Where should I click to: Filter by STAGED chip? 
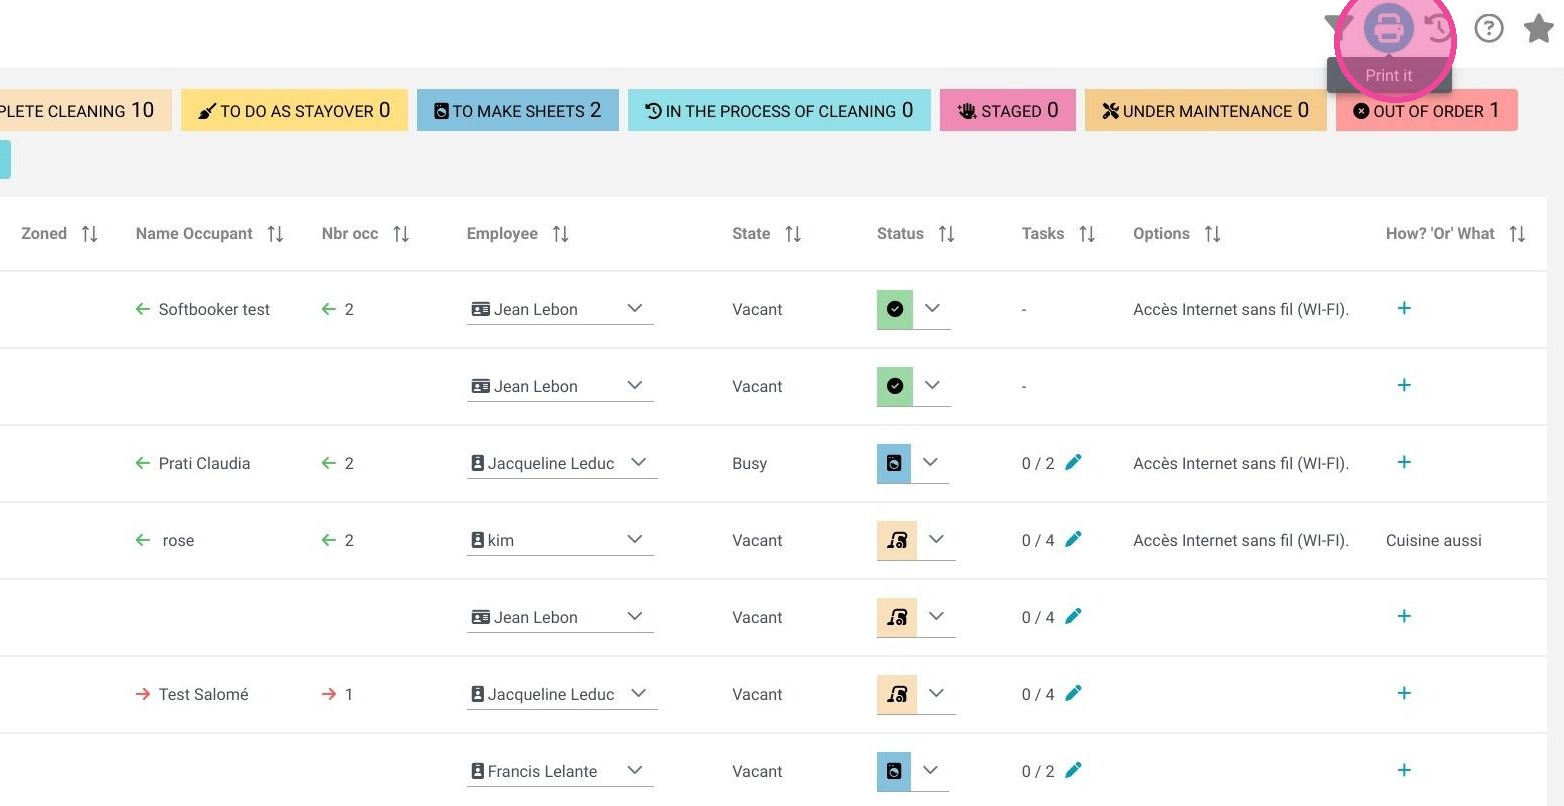tap(1007, 110)
